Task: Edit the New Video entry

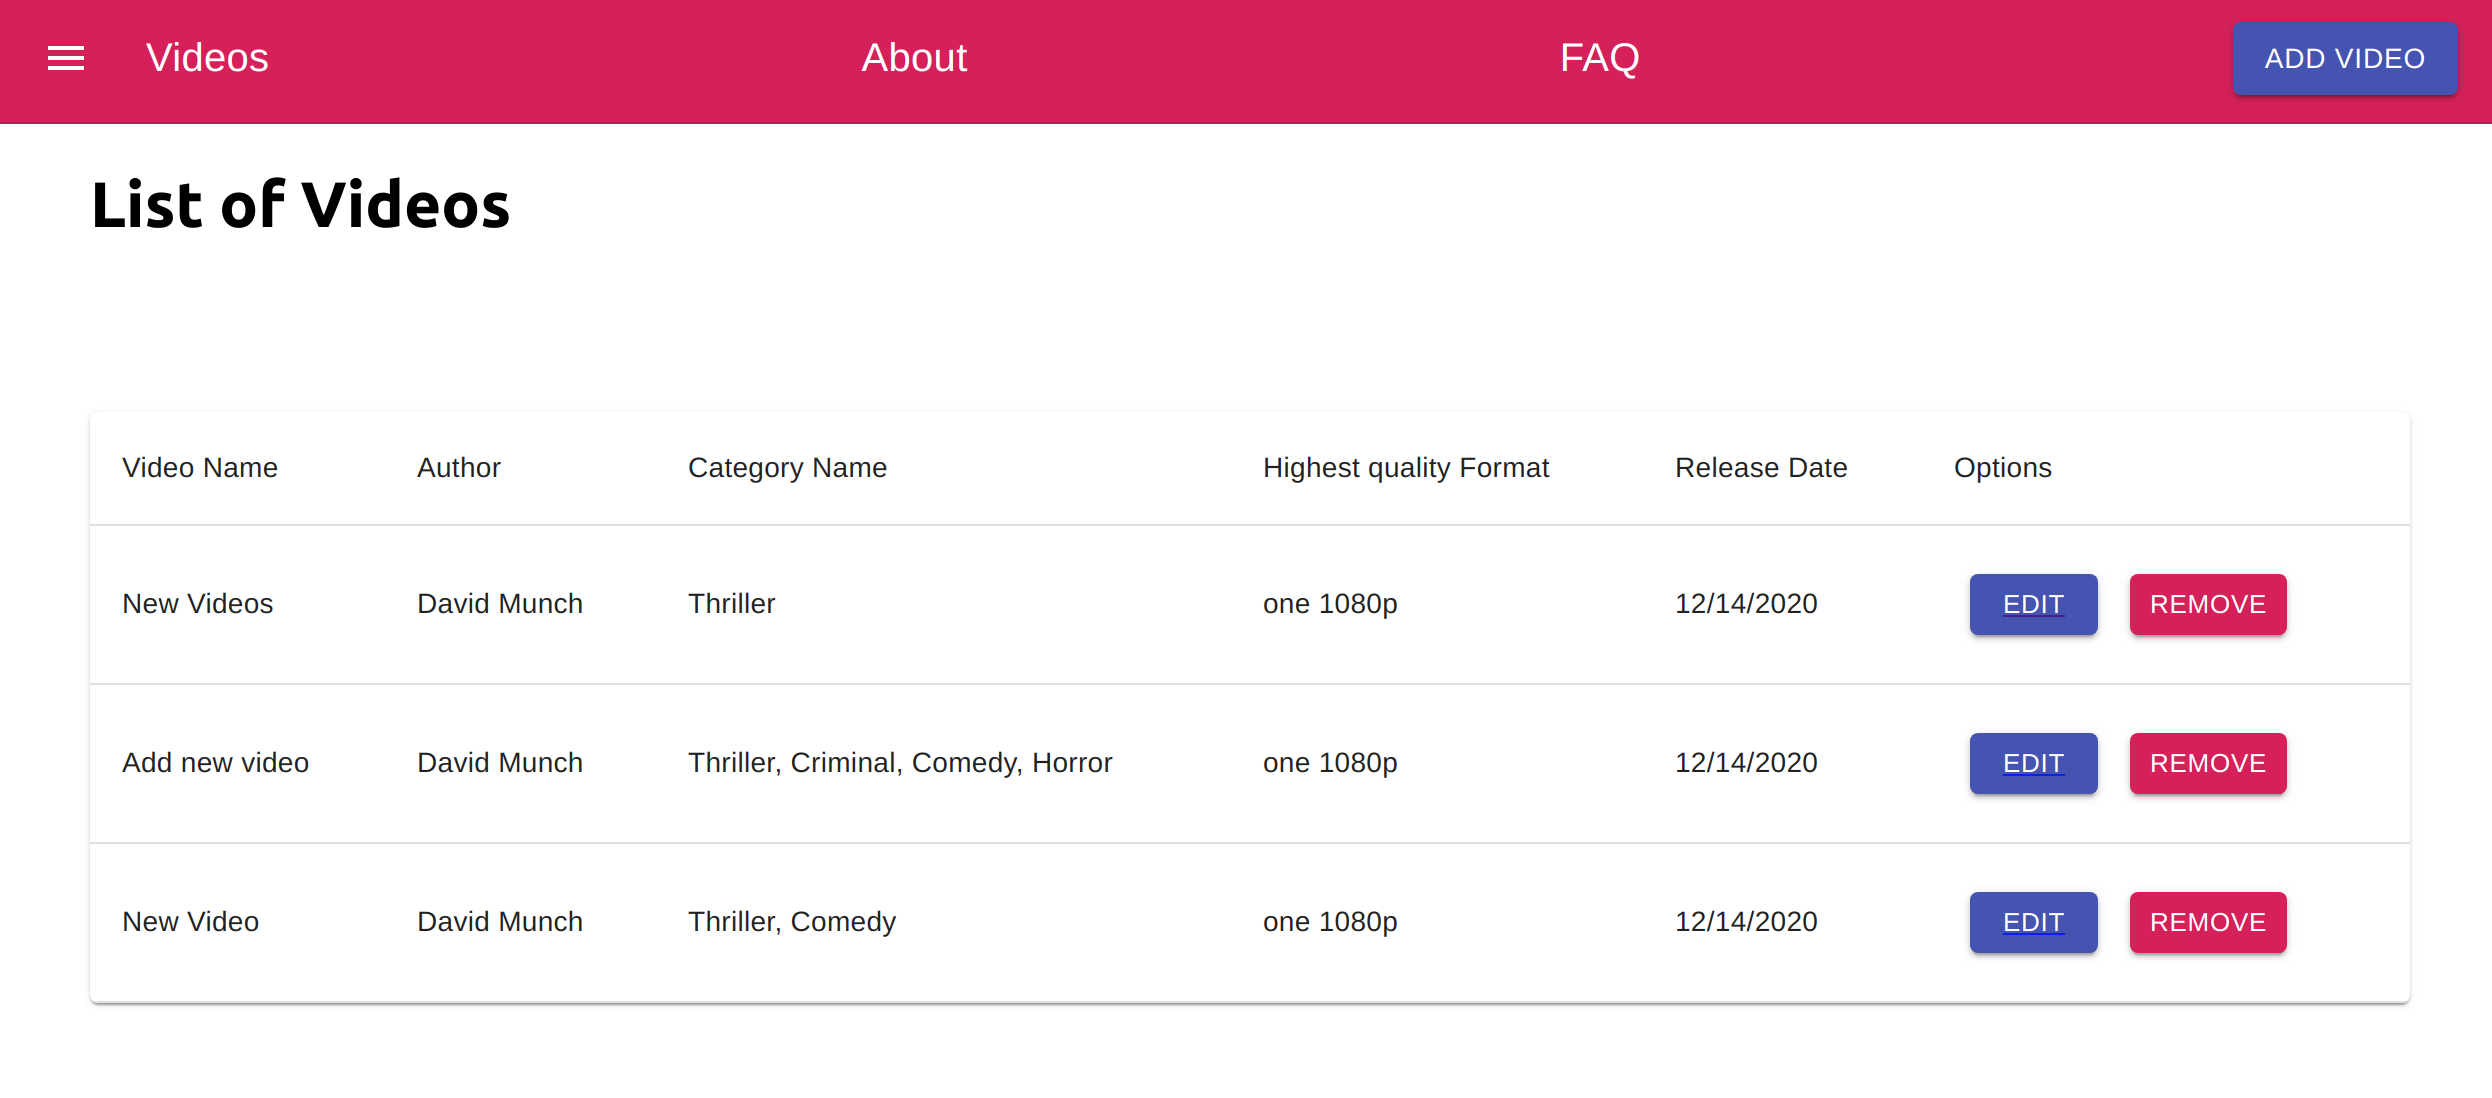Action: (2033, 922)
